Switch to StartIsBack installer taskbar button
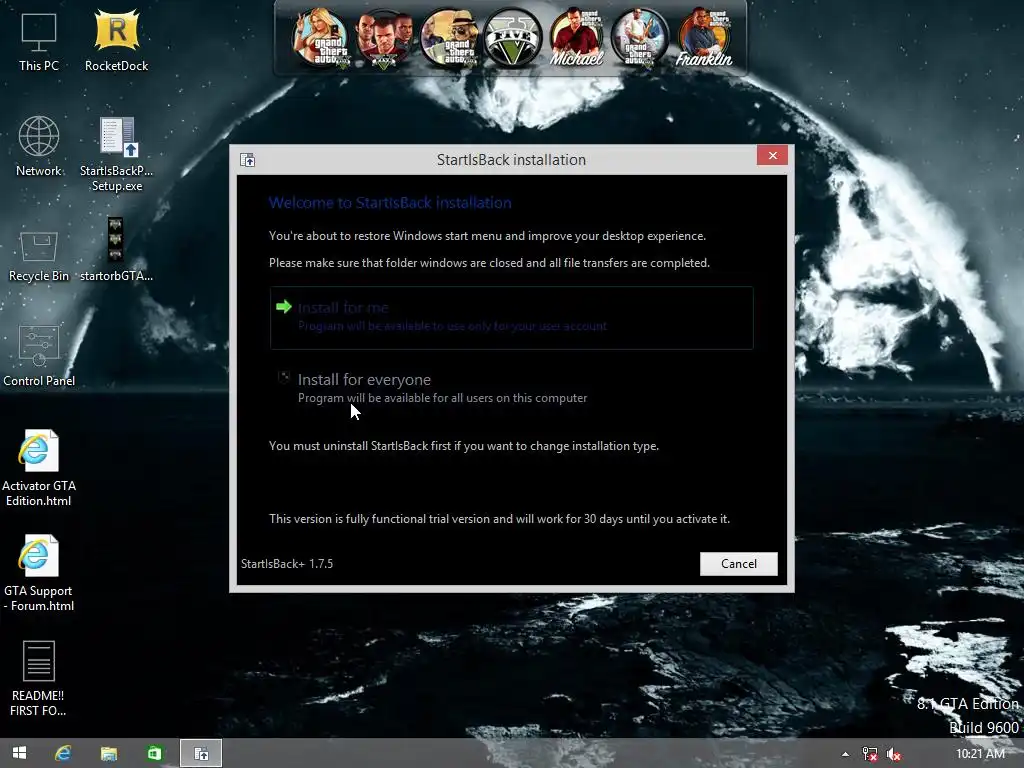1024x768 pixels. (201, 753)
